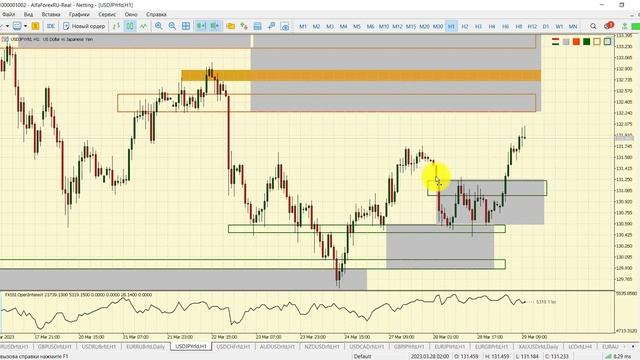
Task: Click the chat bubble toolbar icon
Action: pos(17,26)
